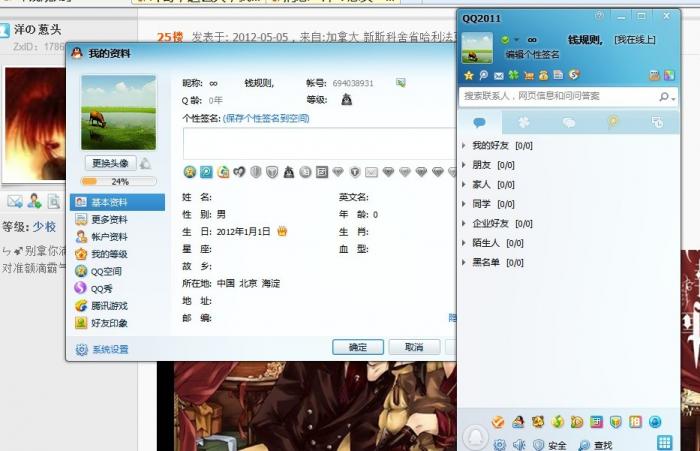Click the green clover icon in QQ2011 header
Viewport: 700px width, 451px height.
point(514,75)
